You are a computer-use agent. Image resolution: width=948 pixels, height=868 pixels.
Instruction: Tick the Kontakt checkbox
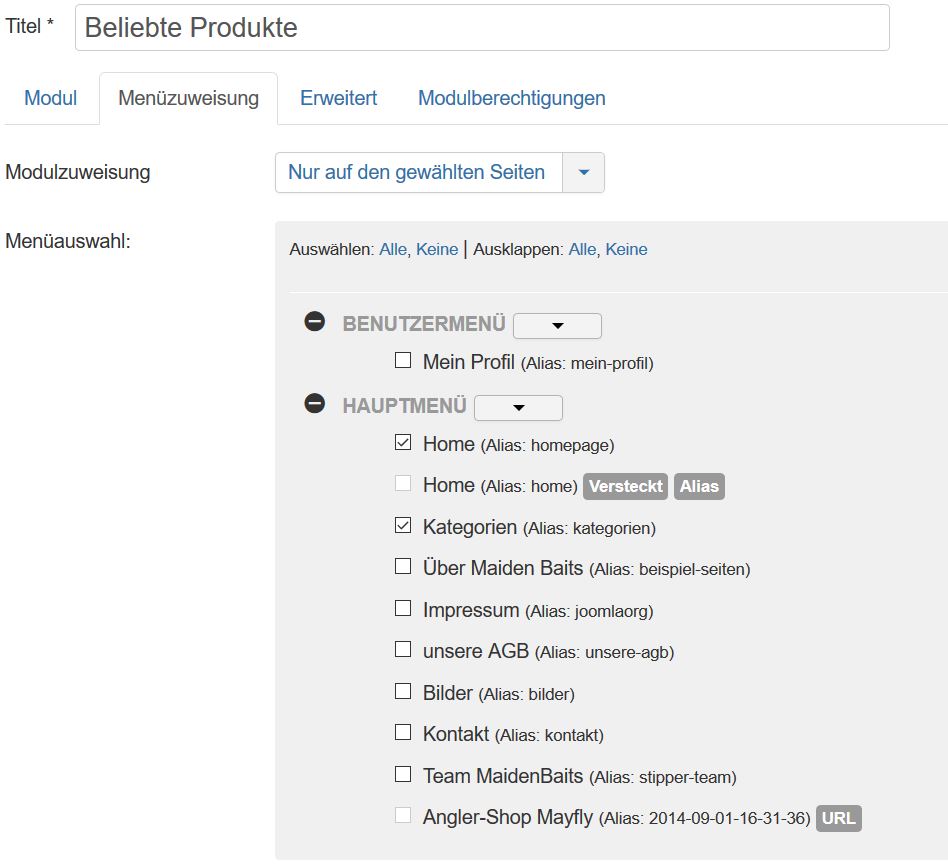[x=403, y=732]
